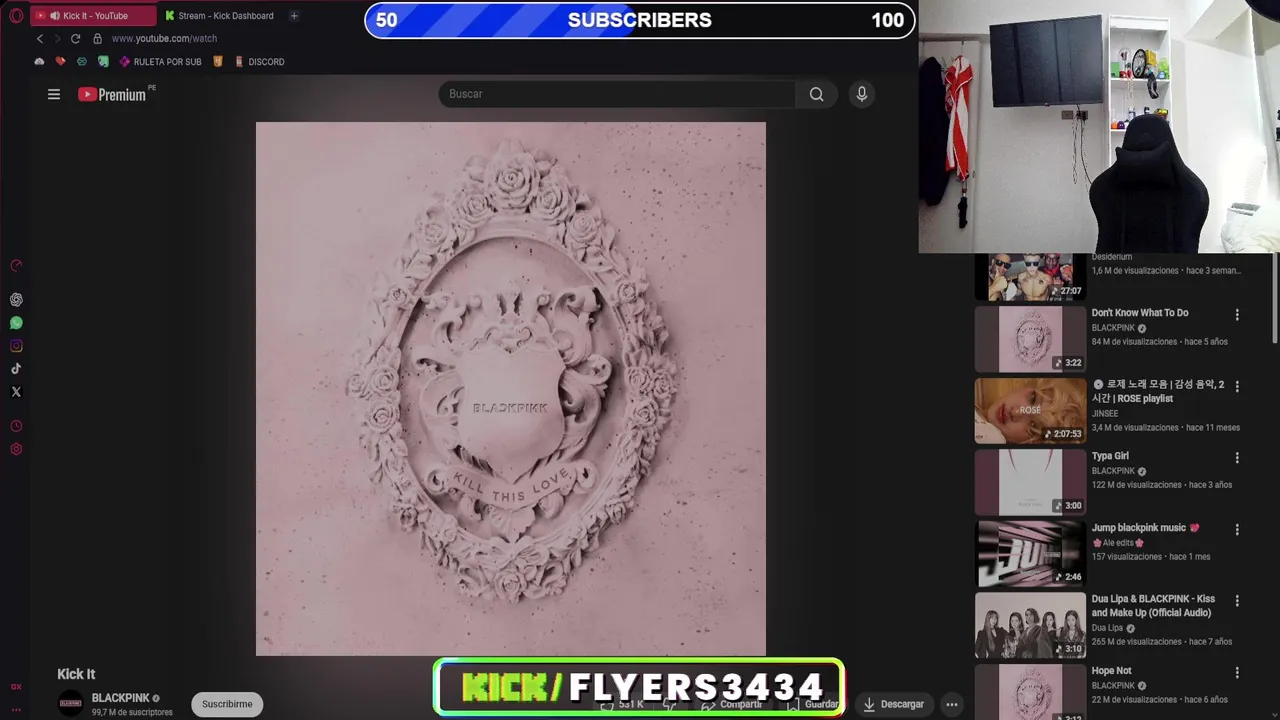Switch to Kick It - YouTube tab
The image size is (1280, 720).
(95, 16)
